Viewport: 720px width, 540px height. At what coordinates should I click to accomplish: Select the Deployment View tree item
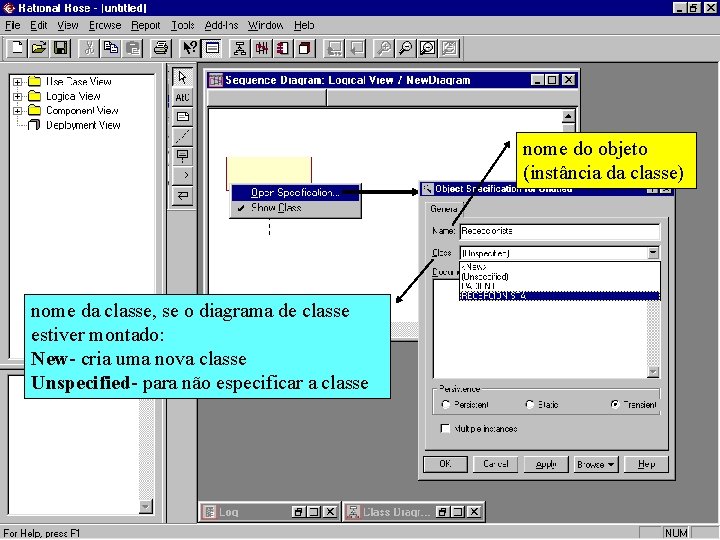[83, 125]
